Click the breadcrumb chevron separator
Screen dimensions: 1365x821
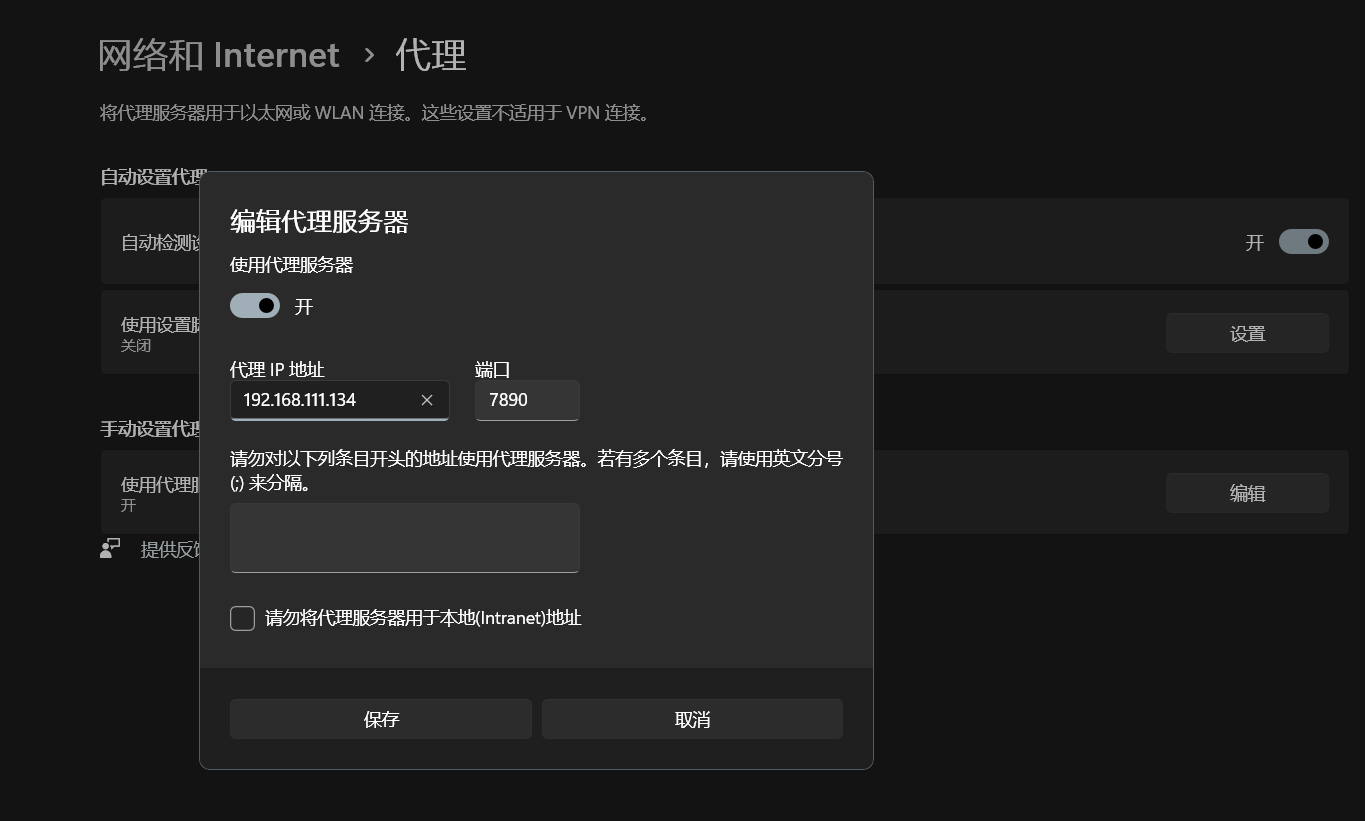coord(369,55)
